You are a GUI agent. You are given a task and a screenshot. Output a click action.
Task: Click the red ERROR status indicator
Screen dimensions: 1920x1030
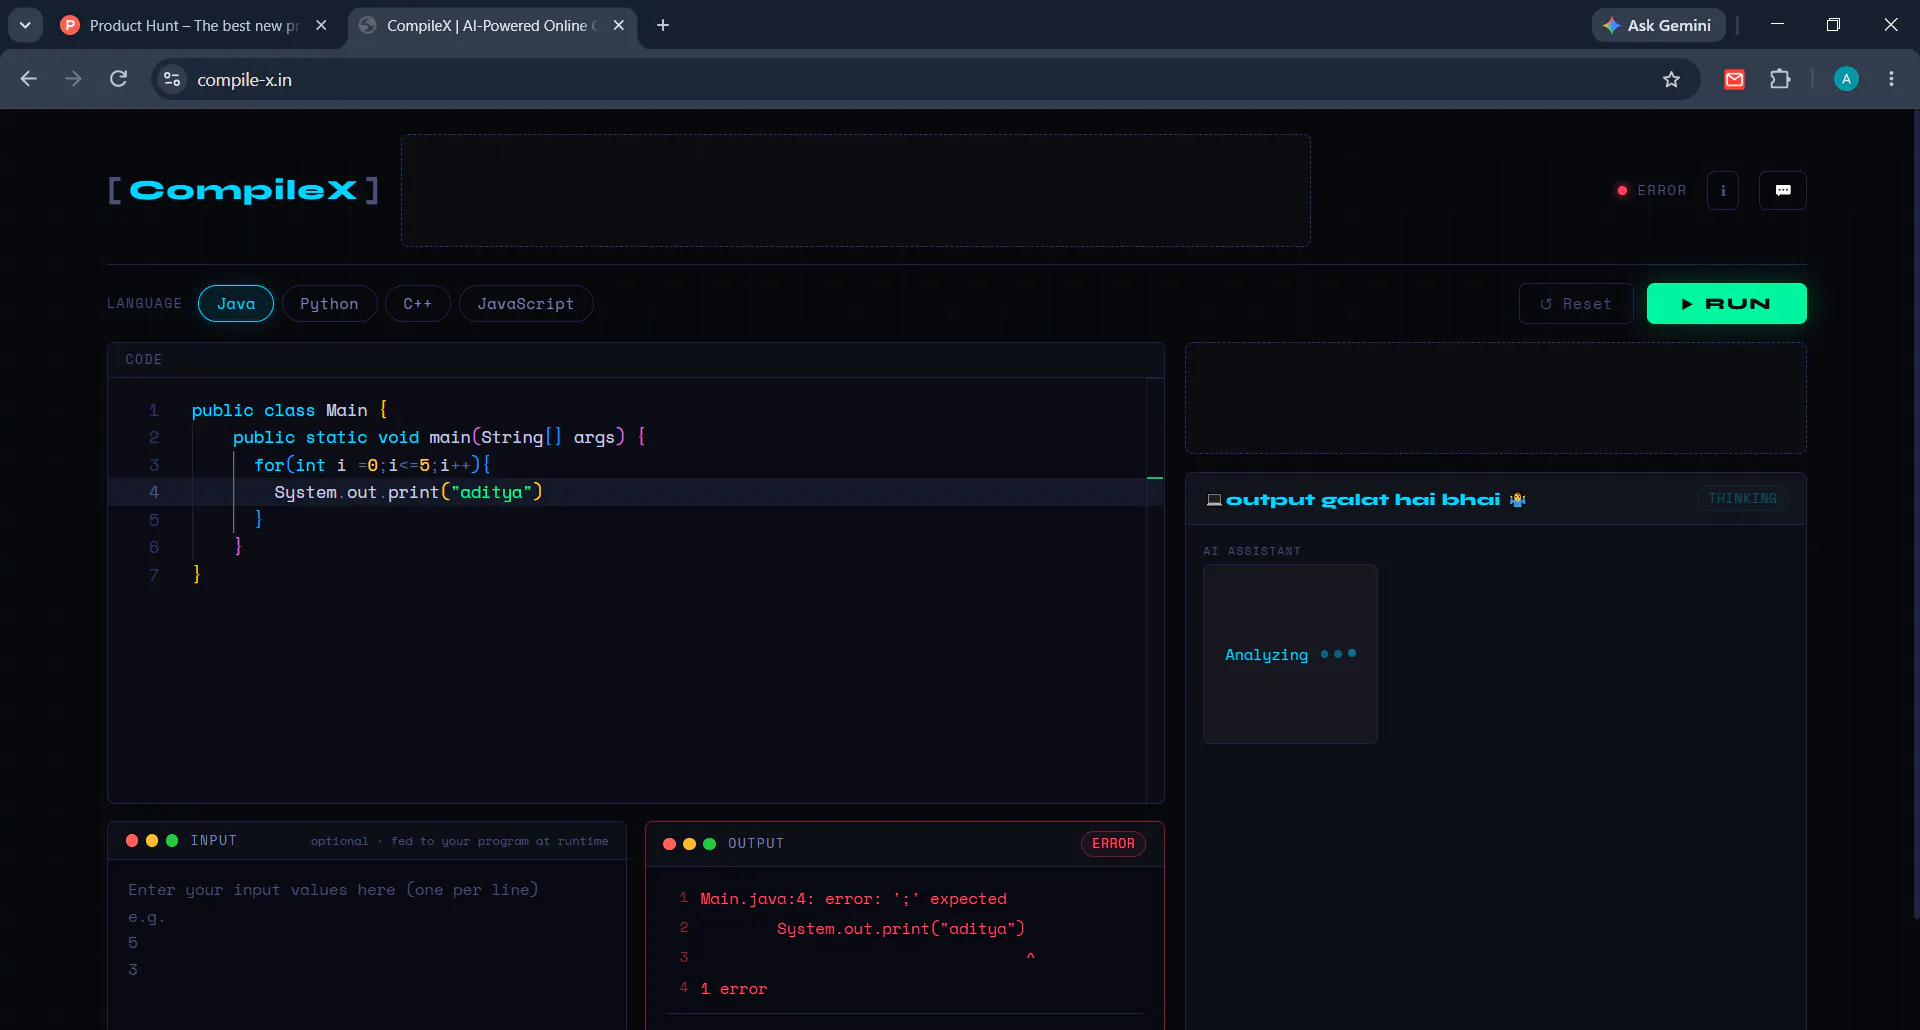click(1651, 190)
